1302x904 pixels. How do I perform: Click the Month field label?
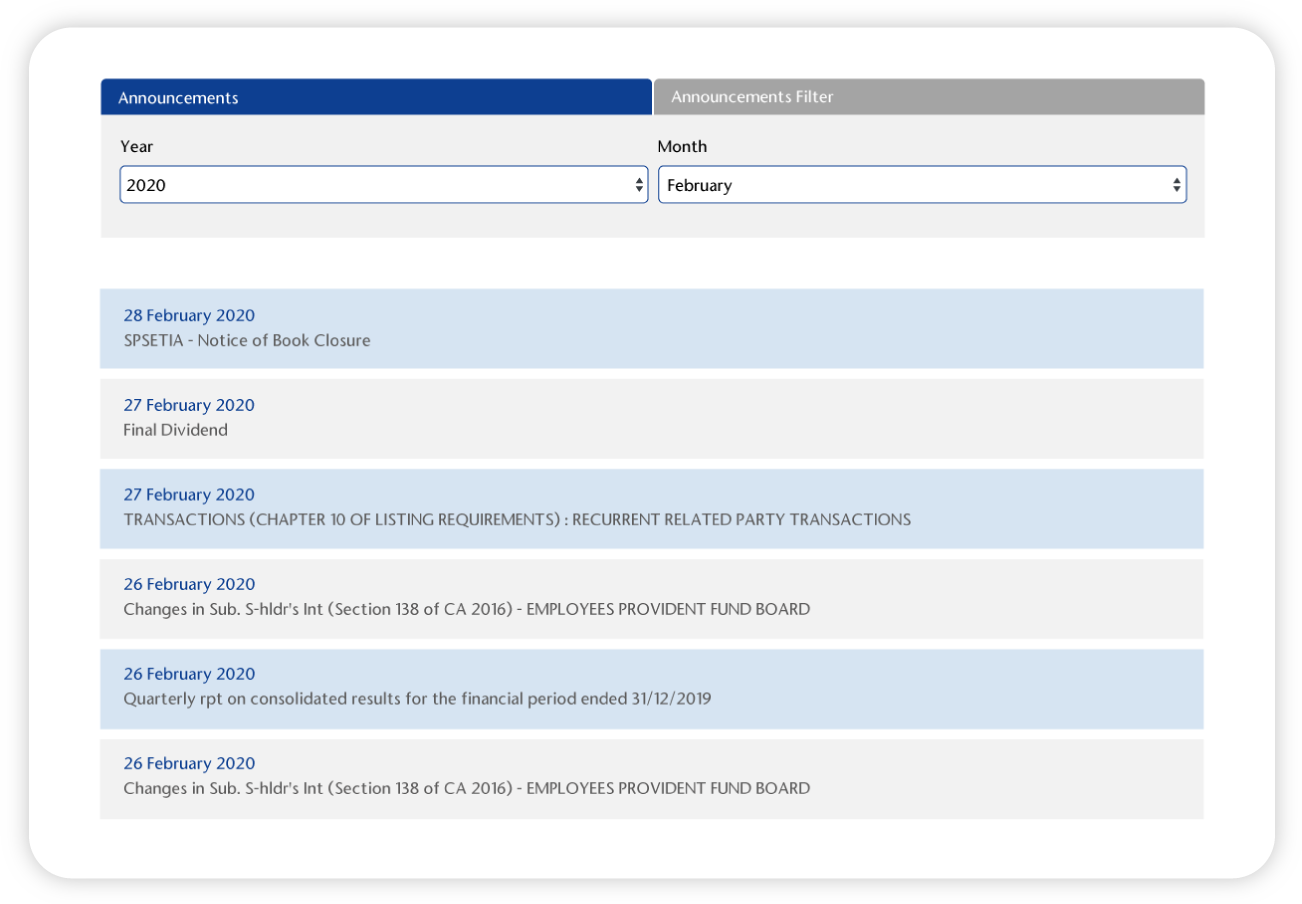[682, 147]
